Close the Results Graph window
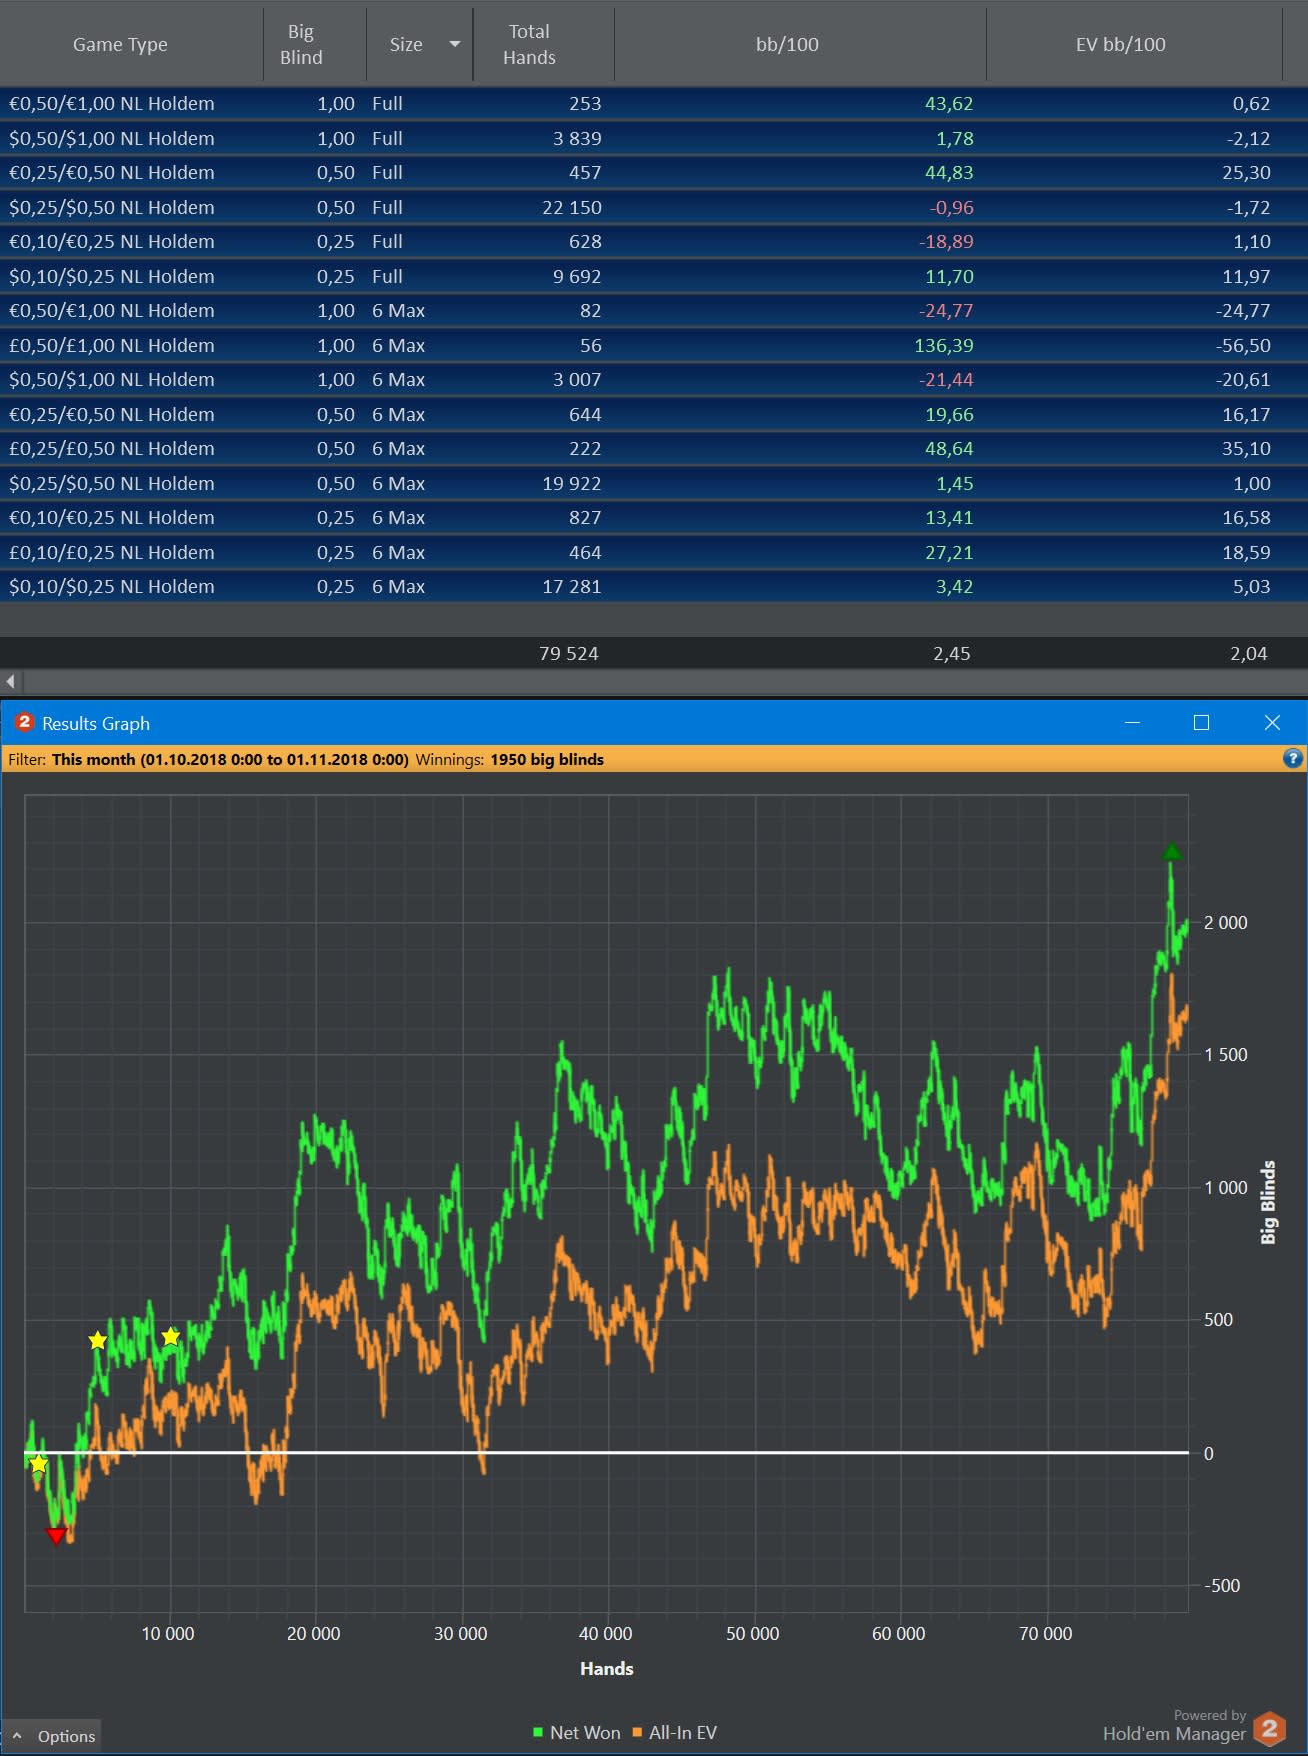 click(1272, 722)
